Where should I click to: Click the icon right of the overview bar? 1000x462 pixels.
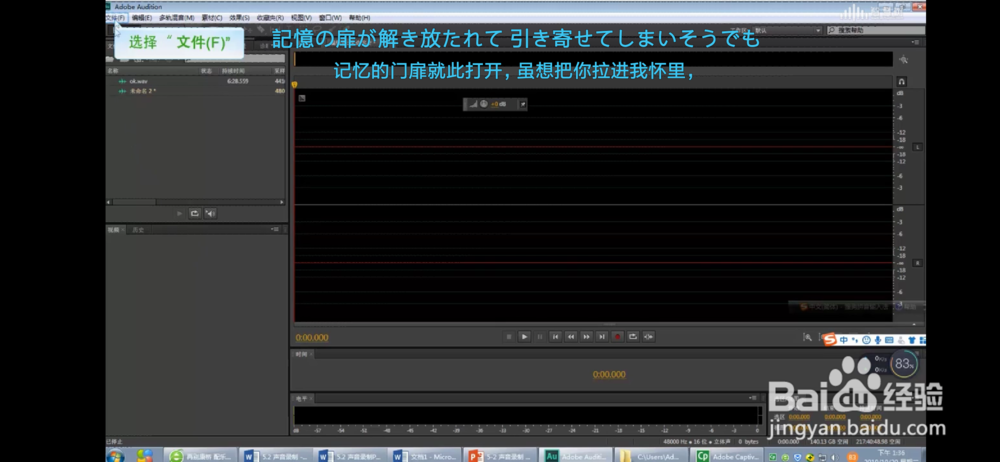(x=903, y=59)
